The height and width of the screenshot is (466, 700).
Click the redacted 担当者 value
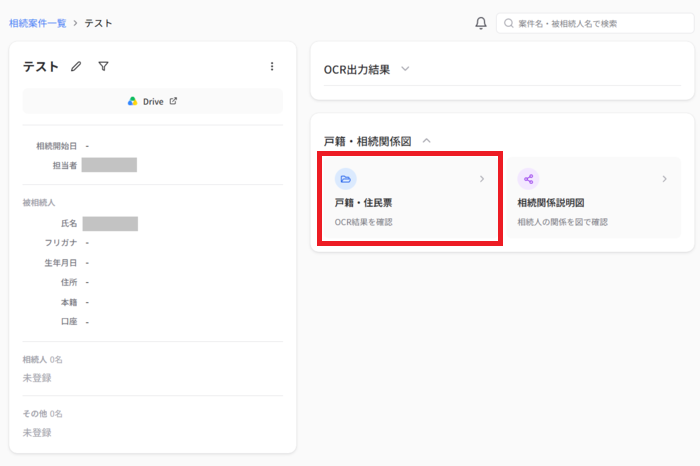(109, 165)
